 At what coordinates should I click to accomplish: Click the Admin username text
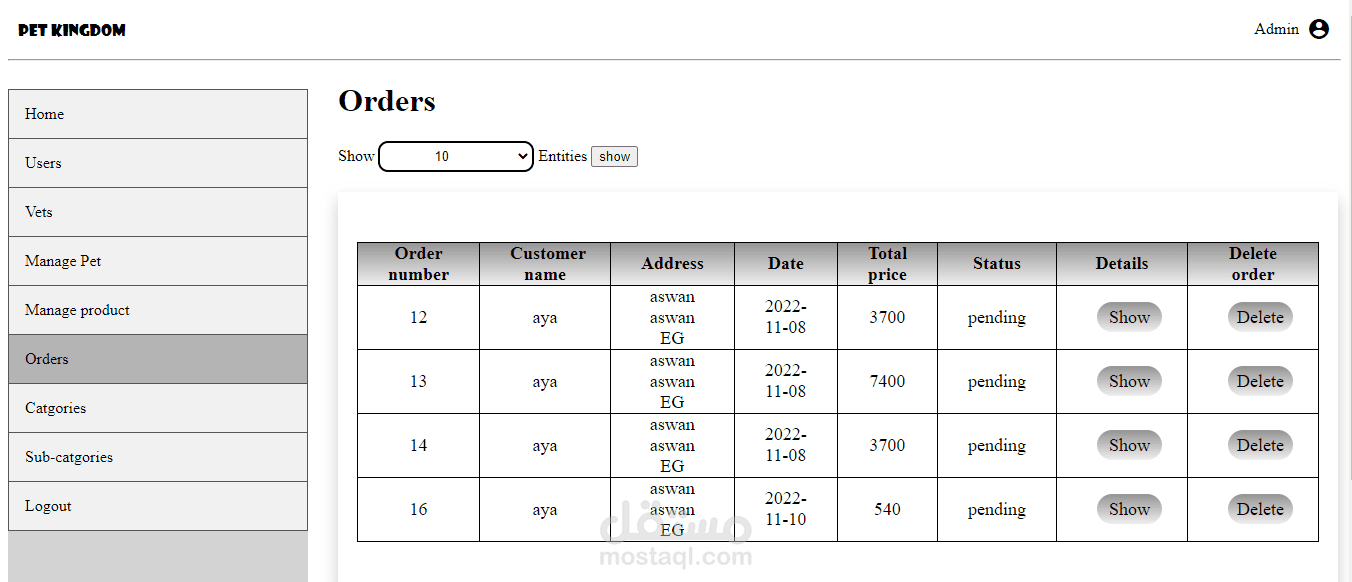1276,29
